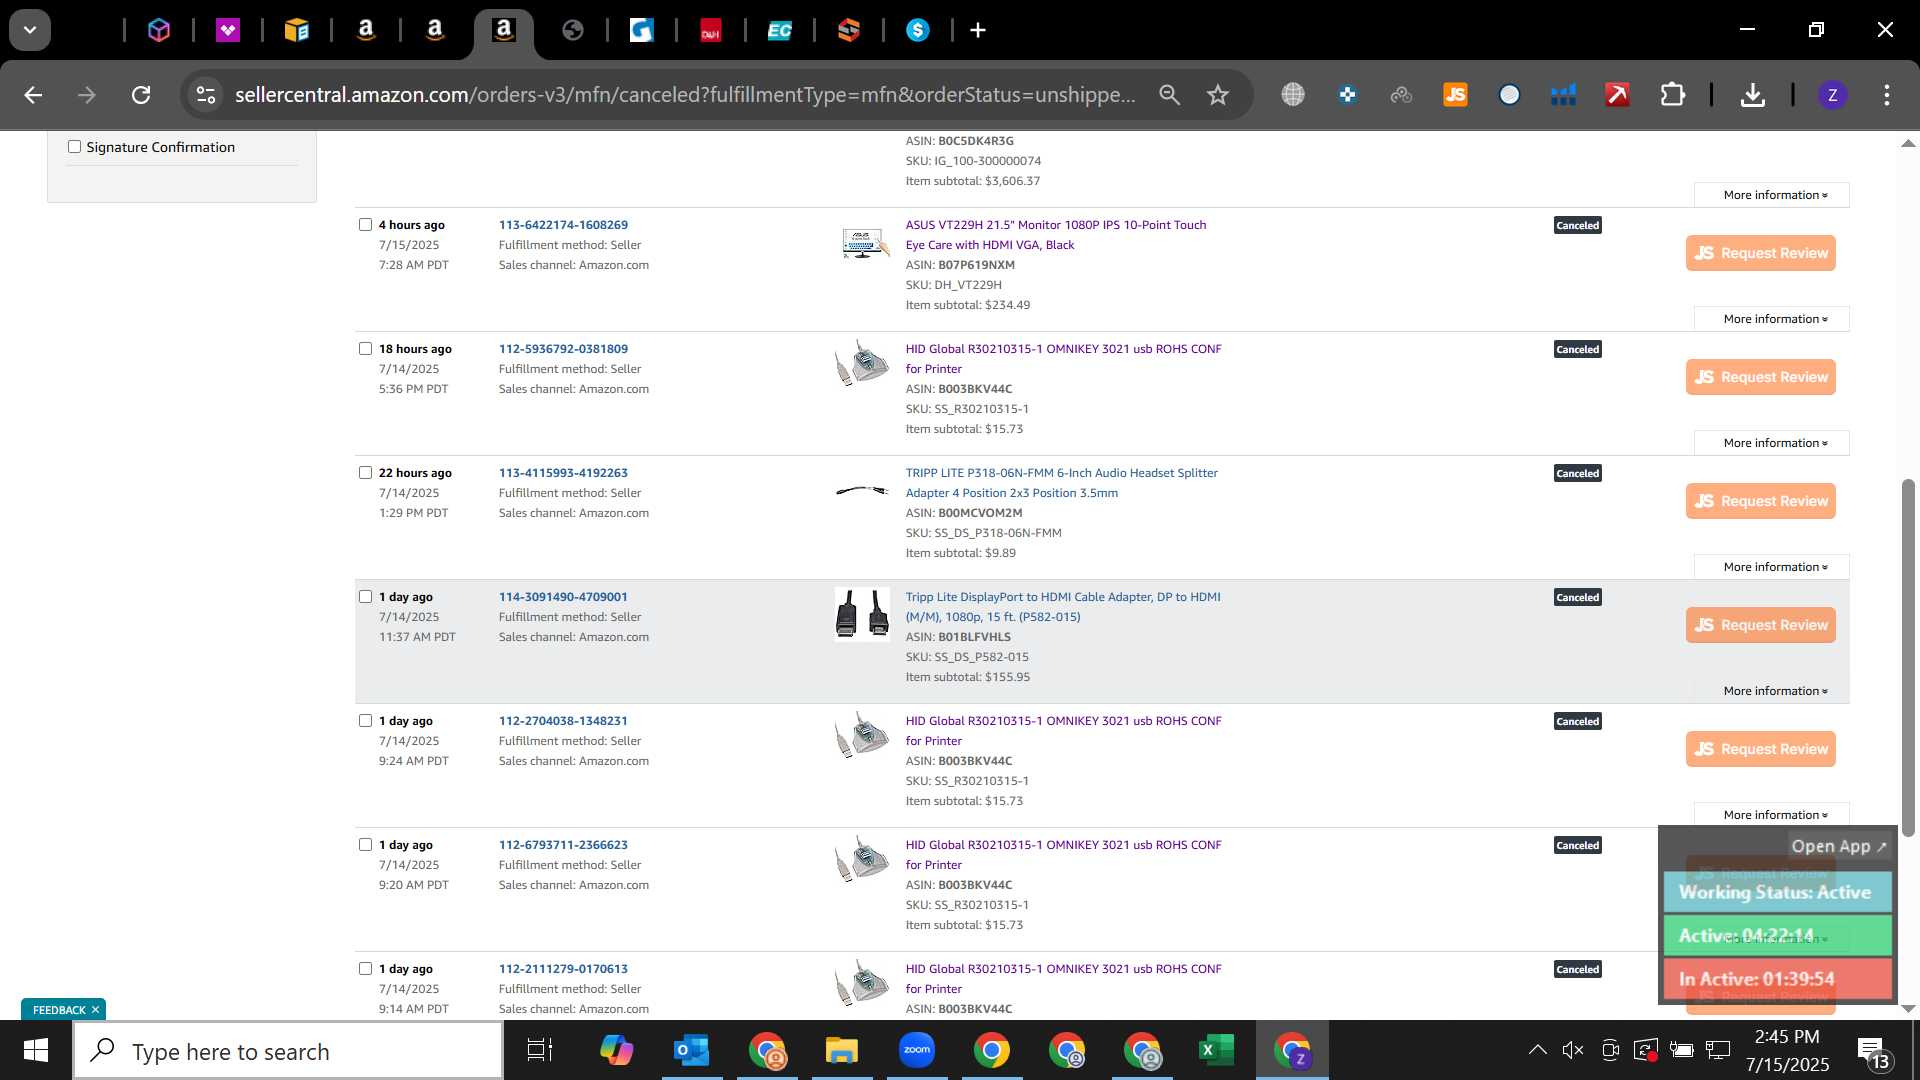Request Review for order 112-5936792-0381809
The image size is (1920, 1080).
(x=1760, y=377)
